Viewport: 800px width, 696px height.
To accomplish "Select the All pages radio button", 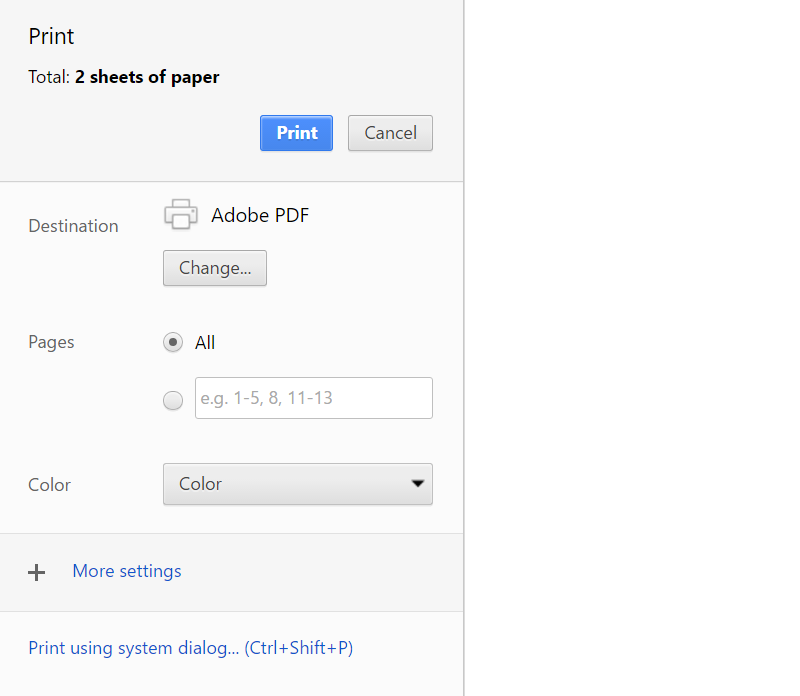I will pos(172,342).
